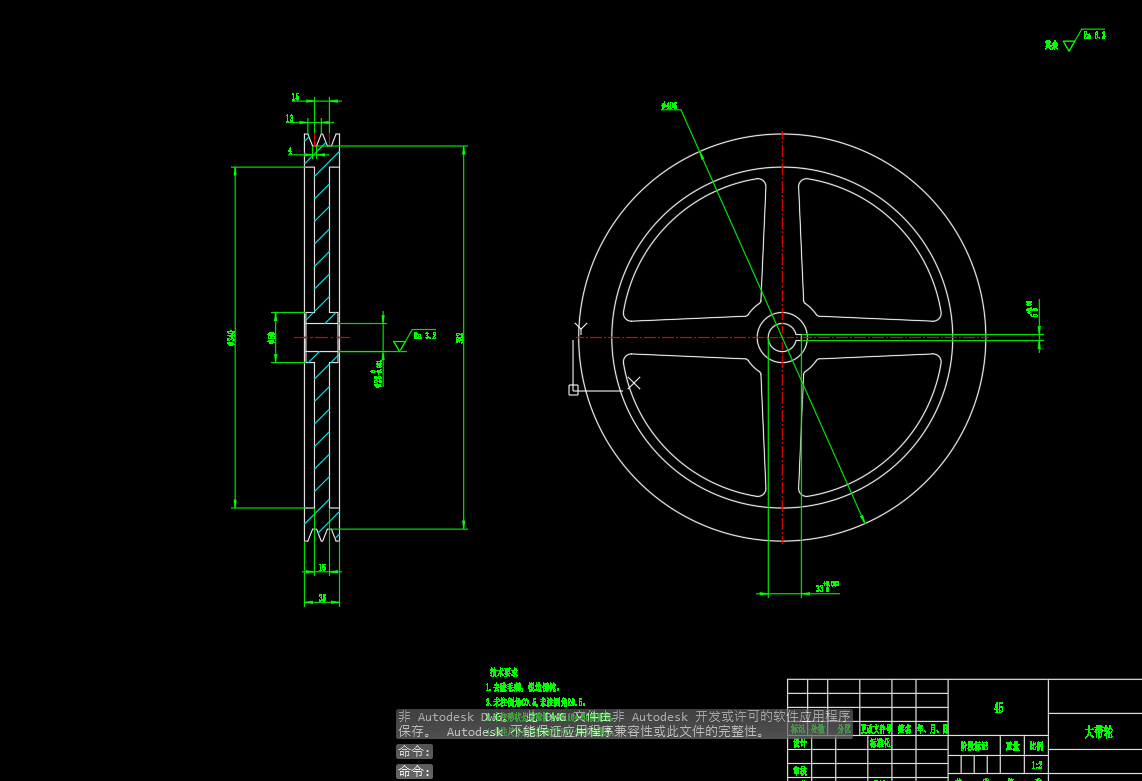Select the 比例 header cell
1142x781 pixels.
(1036, 746)
